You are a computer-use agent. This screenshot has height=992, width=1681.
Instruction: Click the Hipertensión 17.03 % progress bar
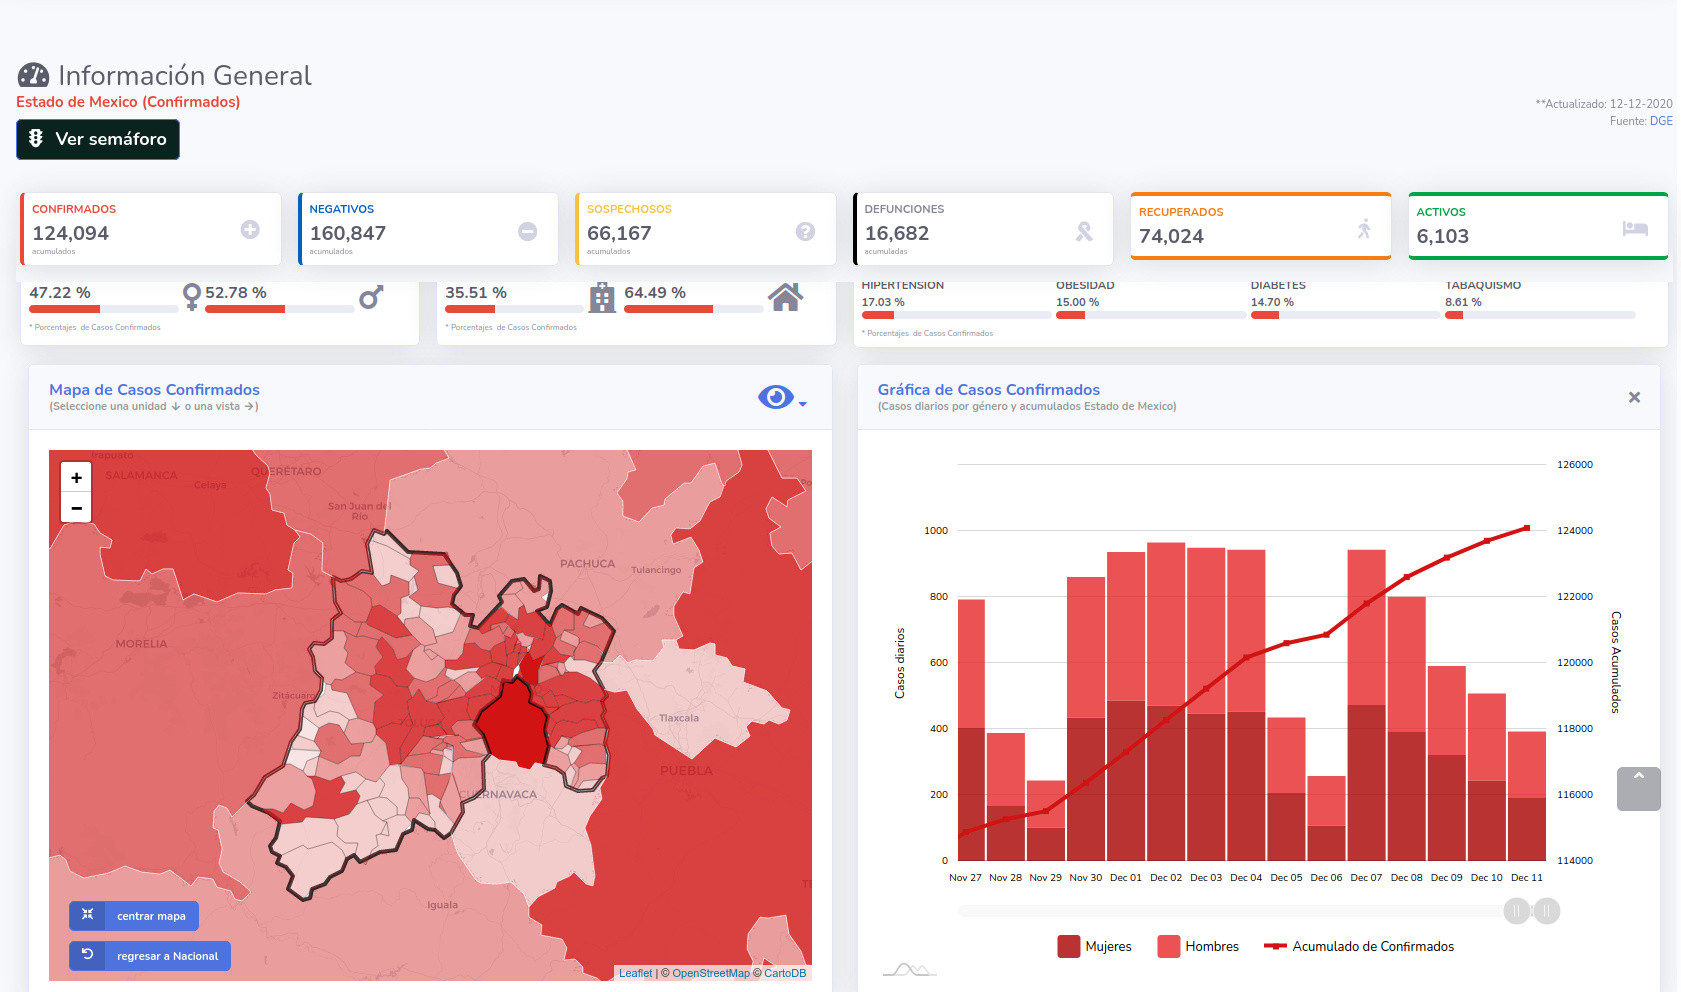956,315
